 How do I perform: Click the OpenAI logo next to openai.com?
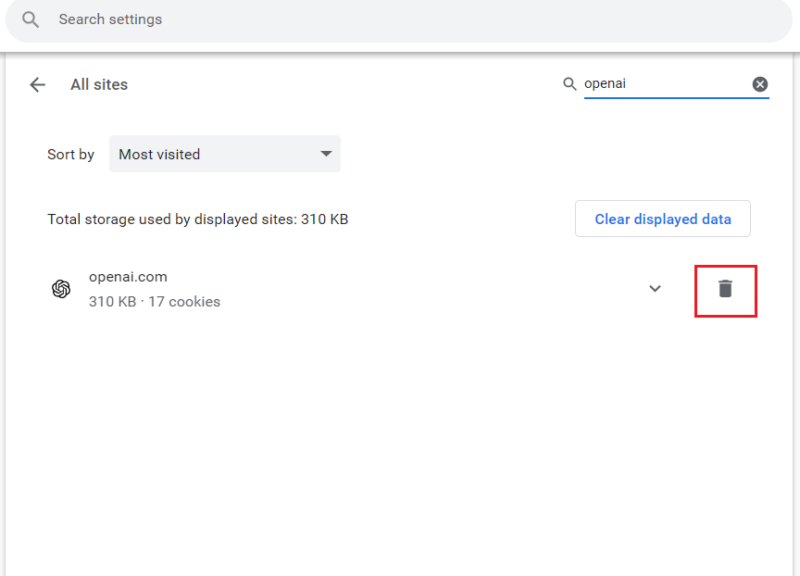(x=61, y=288)
